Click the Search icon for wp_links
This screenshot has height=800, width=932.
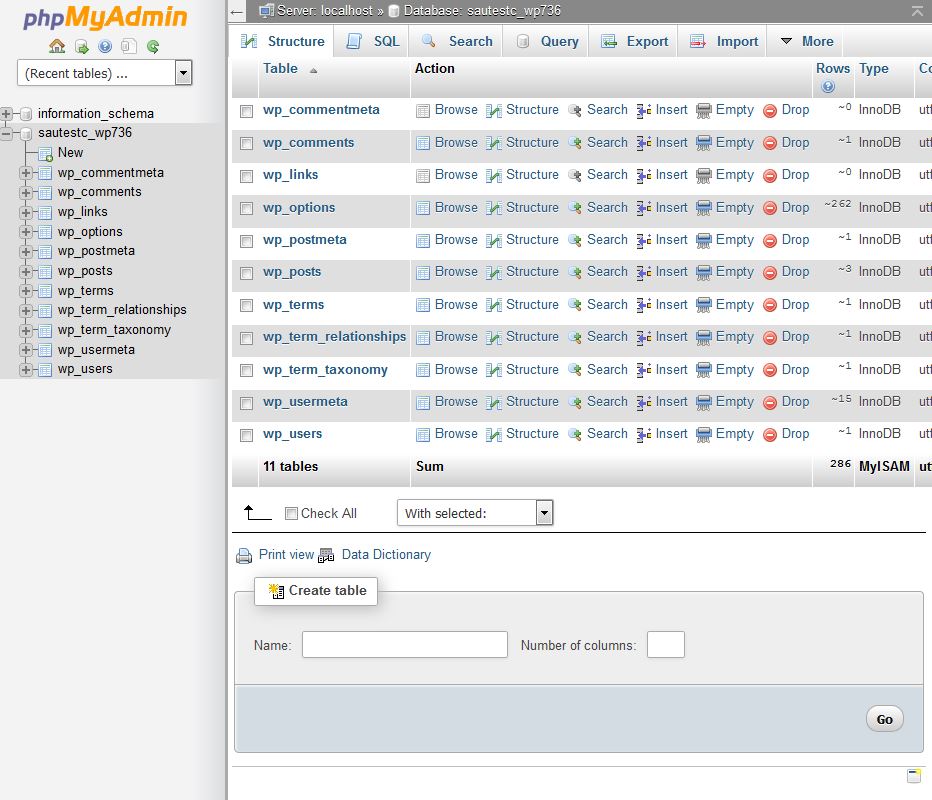575,175
